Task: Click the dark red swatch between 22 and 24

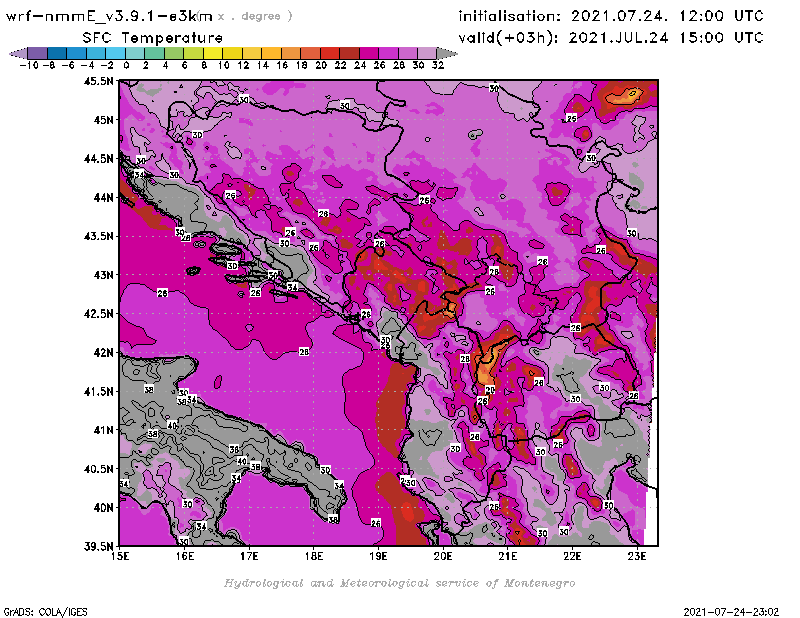Action: [349, 53]
